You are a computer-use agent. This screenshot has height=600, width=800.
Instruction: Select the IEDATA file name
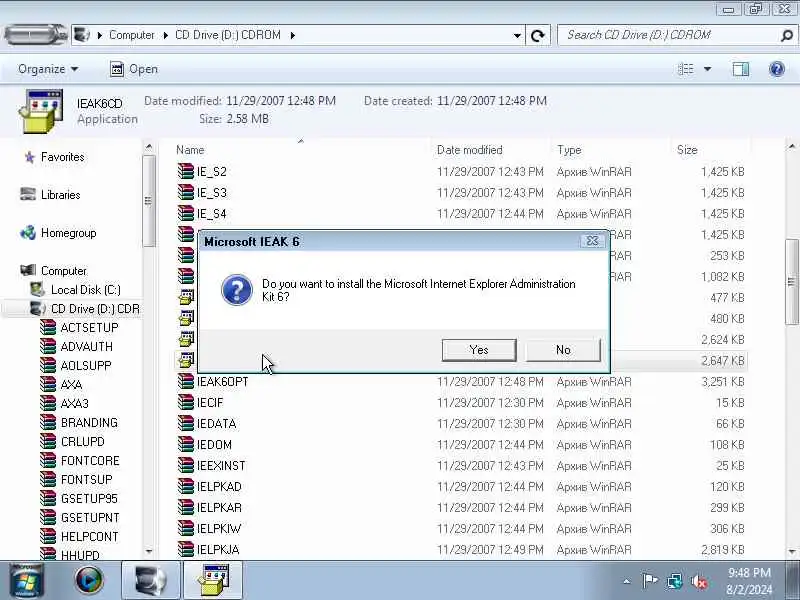coord(216,424)
